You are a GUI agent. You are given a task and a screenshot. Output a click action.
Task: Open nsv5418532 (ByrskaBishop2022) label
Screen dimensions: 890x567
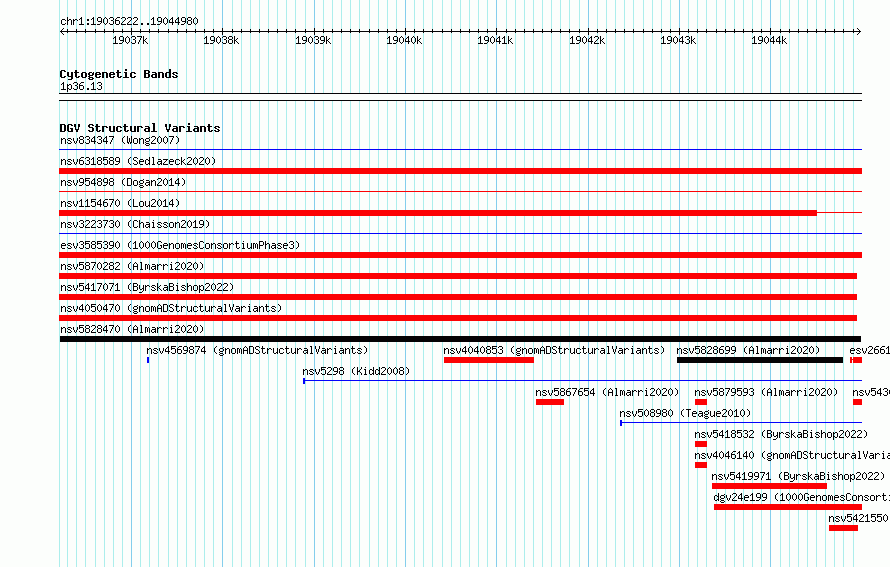point(781,434)
